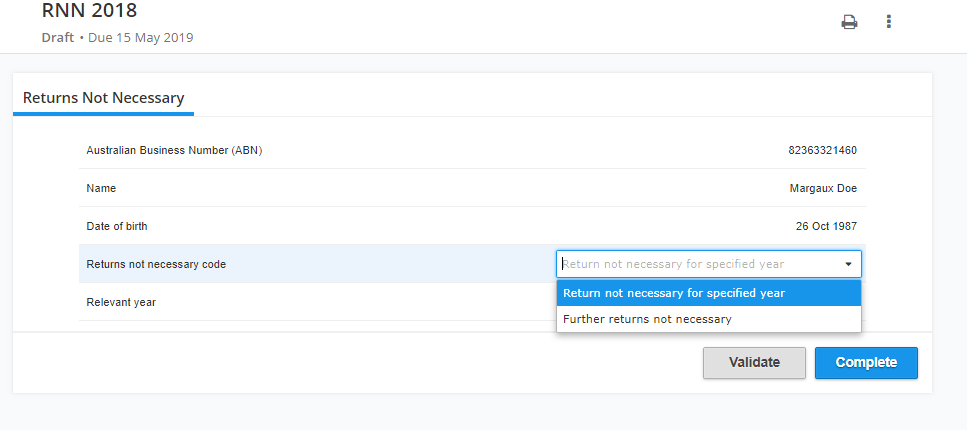
Task: Select the Name row label
Action: [101, 188]
